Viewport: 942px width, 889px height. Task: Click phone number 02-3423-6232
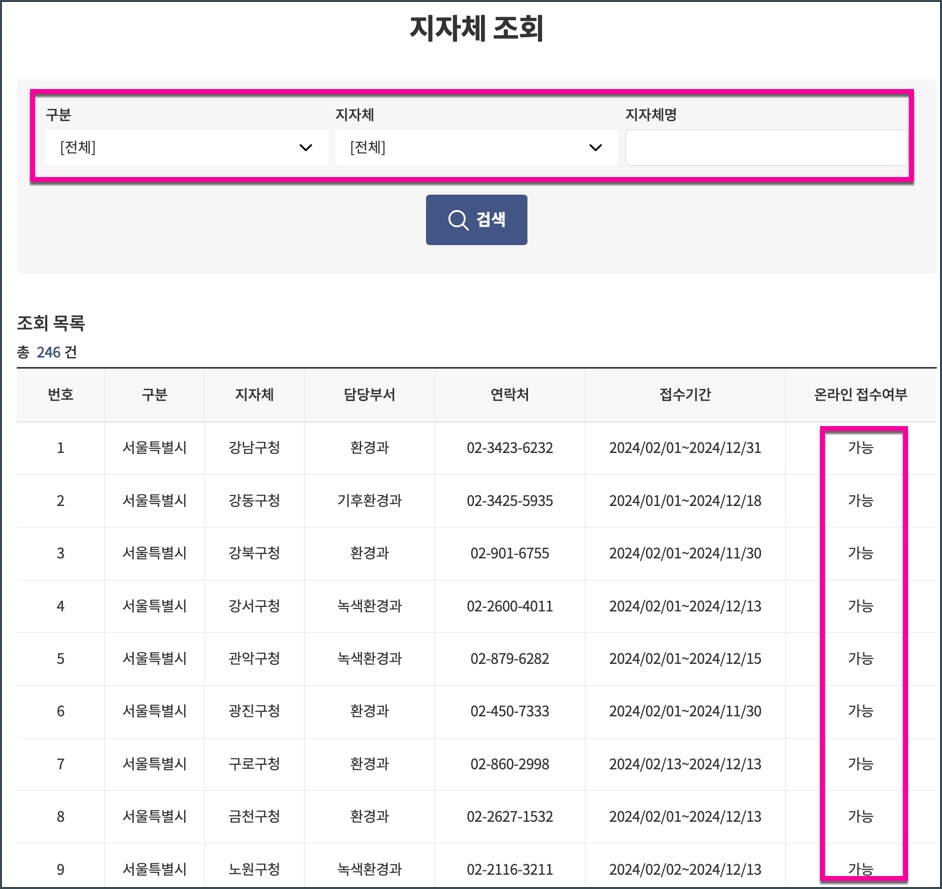coord(509,448)
